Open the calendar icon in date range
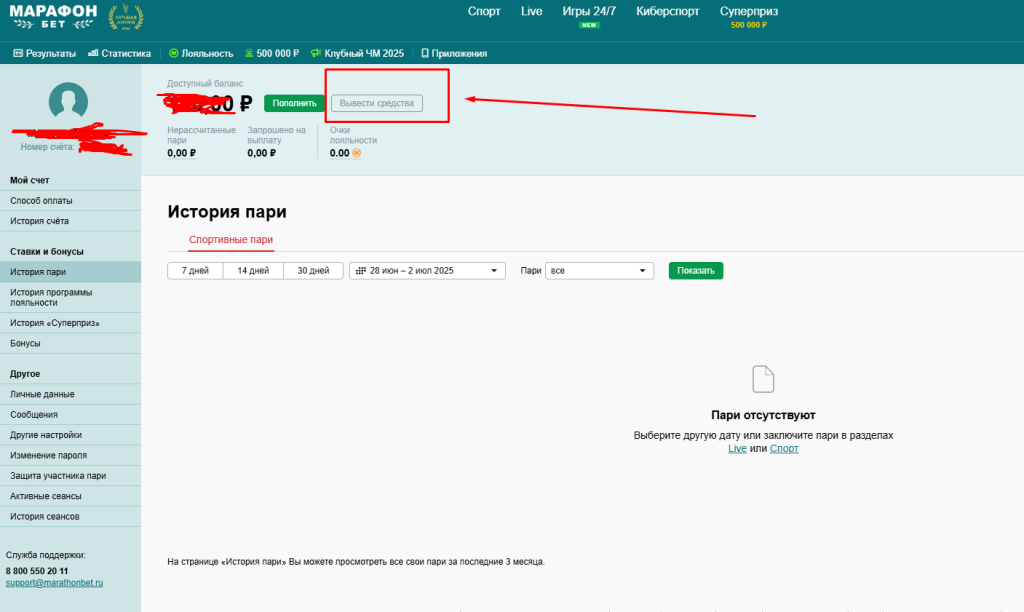 360,270
